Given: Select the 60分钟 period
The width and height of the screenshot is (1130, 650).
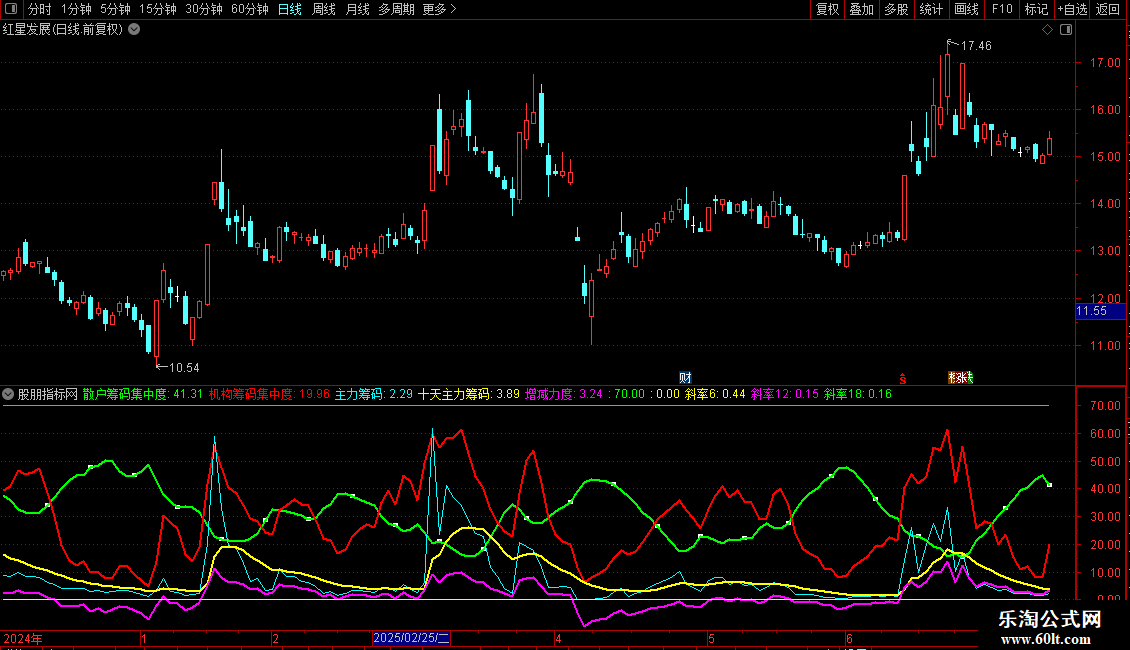Looking at the screenshot, I should [250, 9].
